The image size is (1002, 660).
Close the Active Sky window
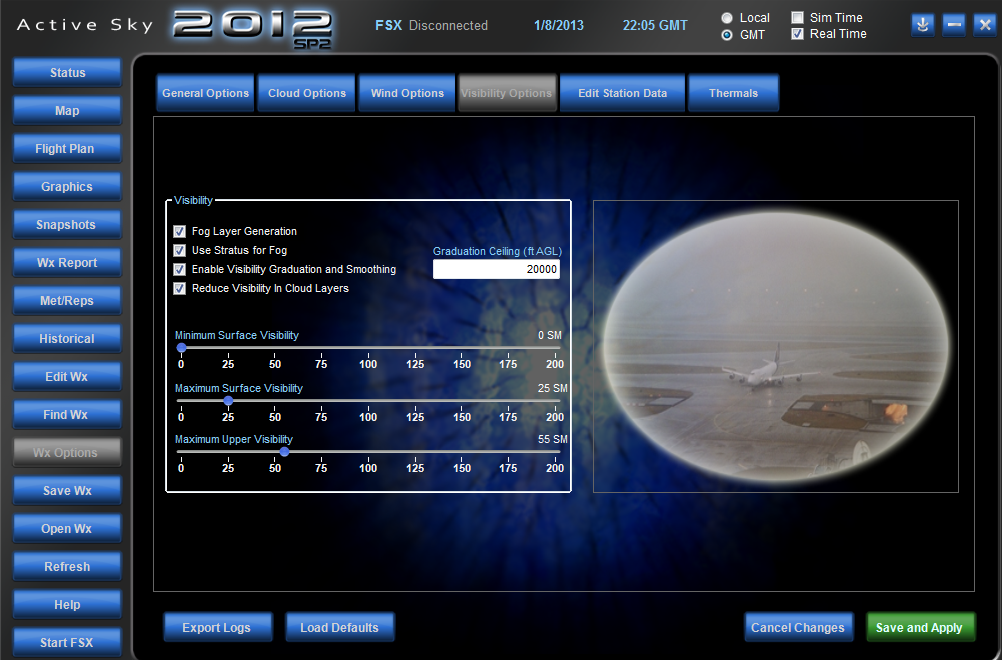click(983, 25)
